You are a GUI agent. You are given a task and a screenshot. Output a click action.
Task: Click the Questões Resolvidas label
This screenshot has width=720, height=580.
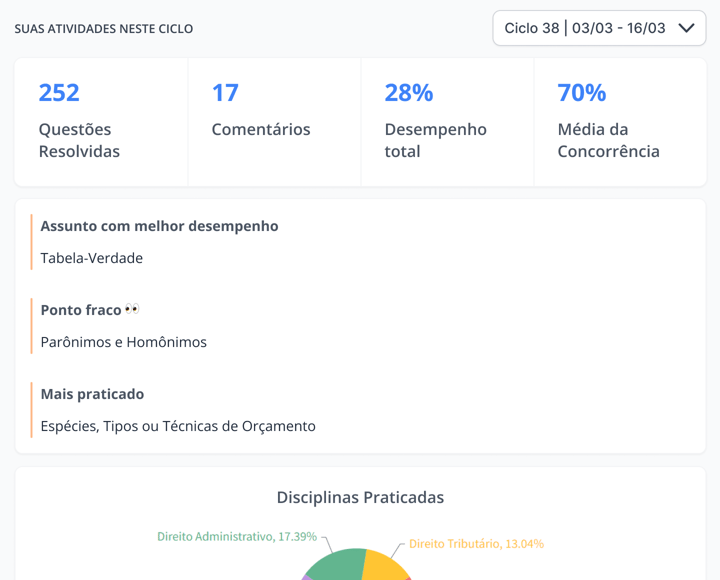(79, 141)
